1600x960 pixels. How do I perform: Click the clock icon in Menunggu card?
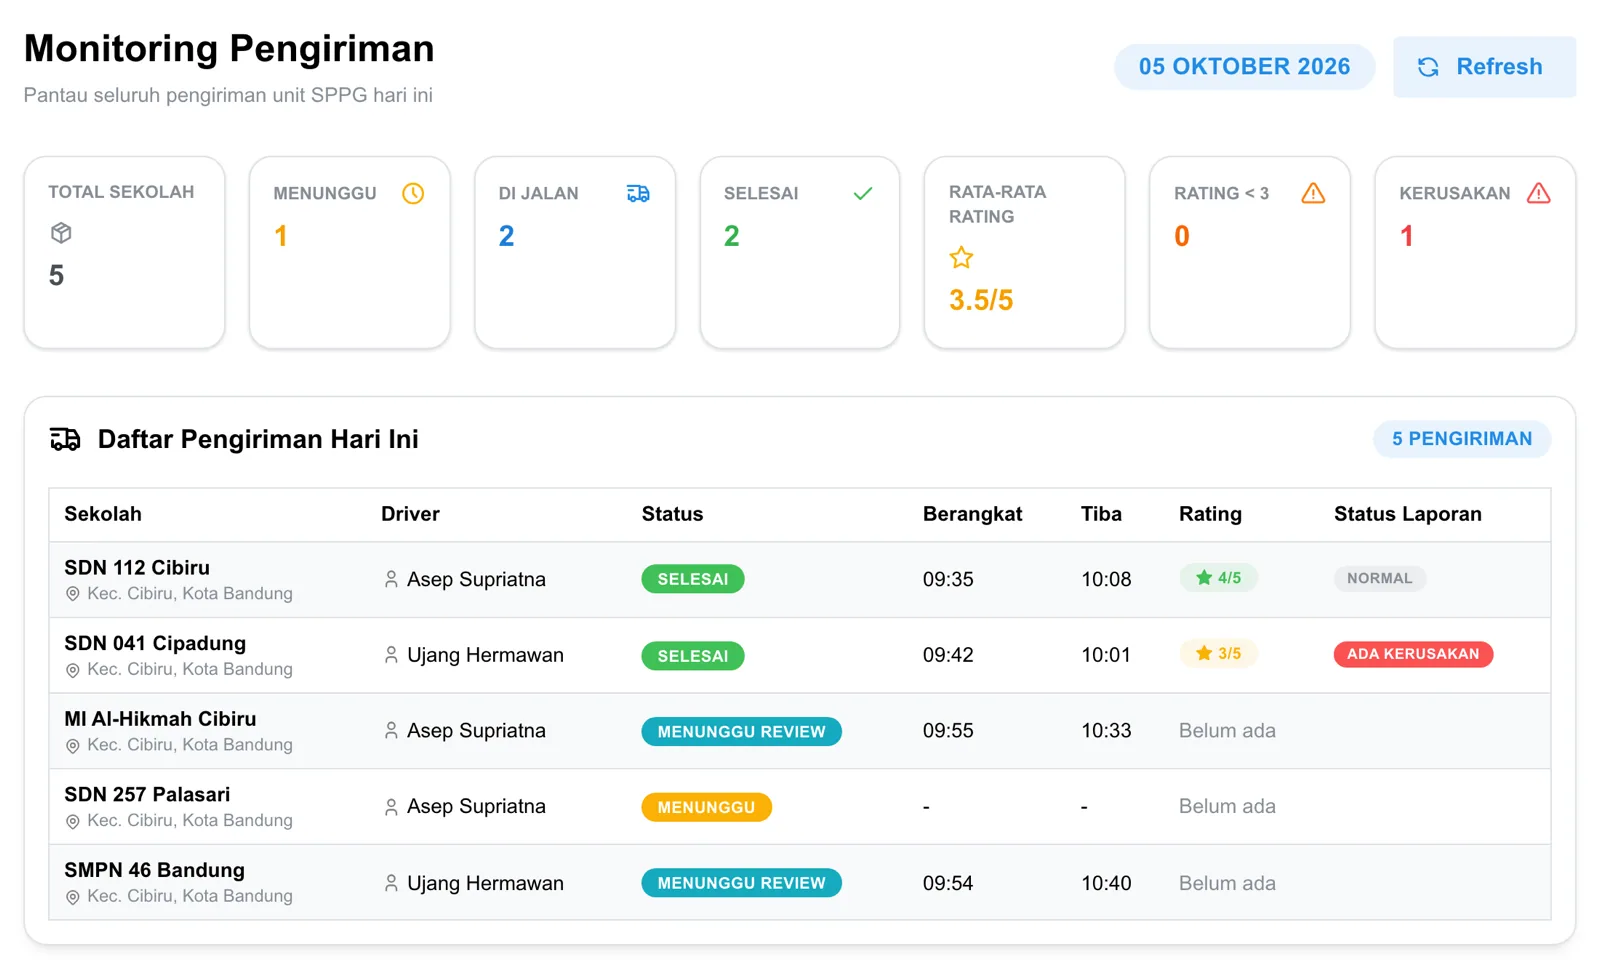click(x=413, y=193)
